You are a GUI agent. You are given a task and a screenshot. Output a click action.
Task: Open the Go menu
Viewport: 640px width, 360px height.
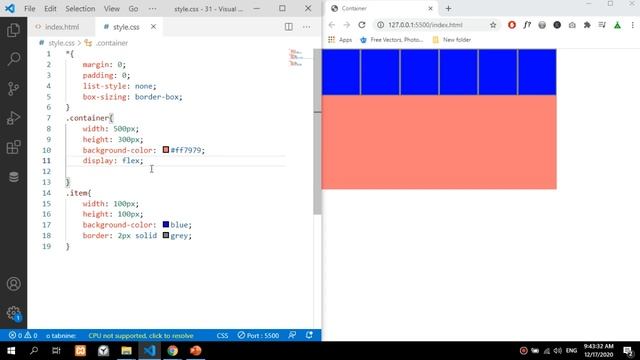click(x=133, y=9)
